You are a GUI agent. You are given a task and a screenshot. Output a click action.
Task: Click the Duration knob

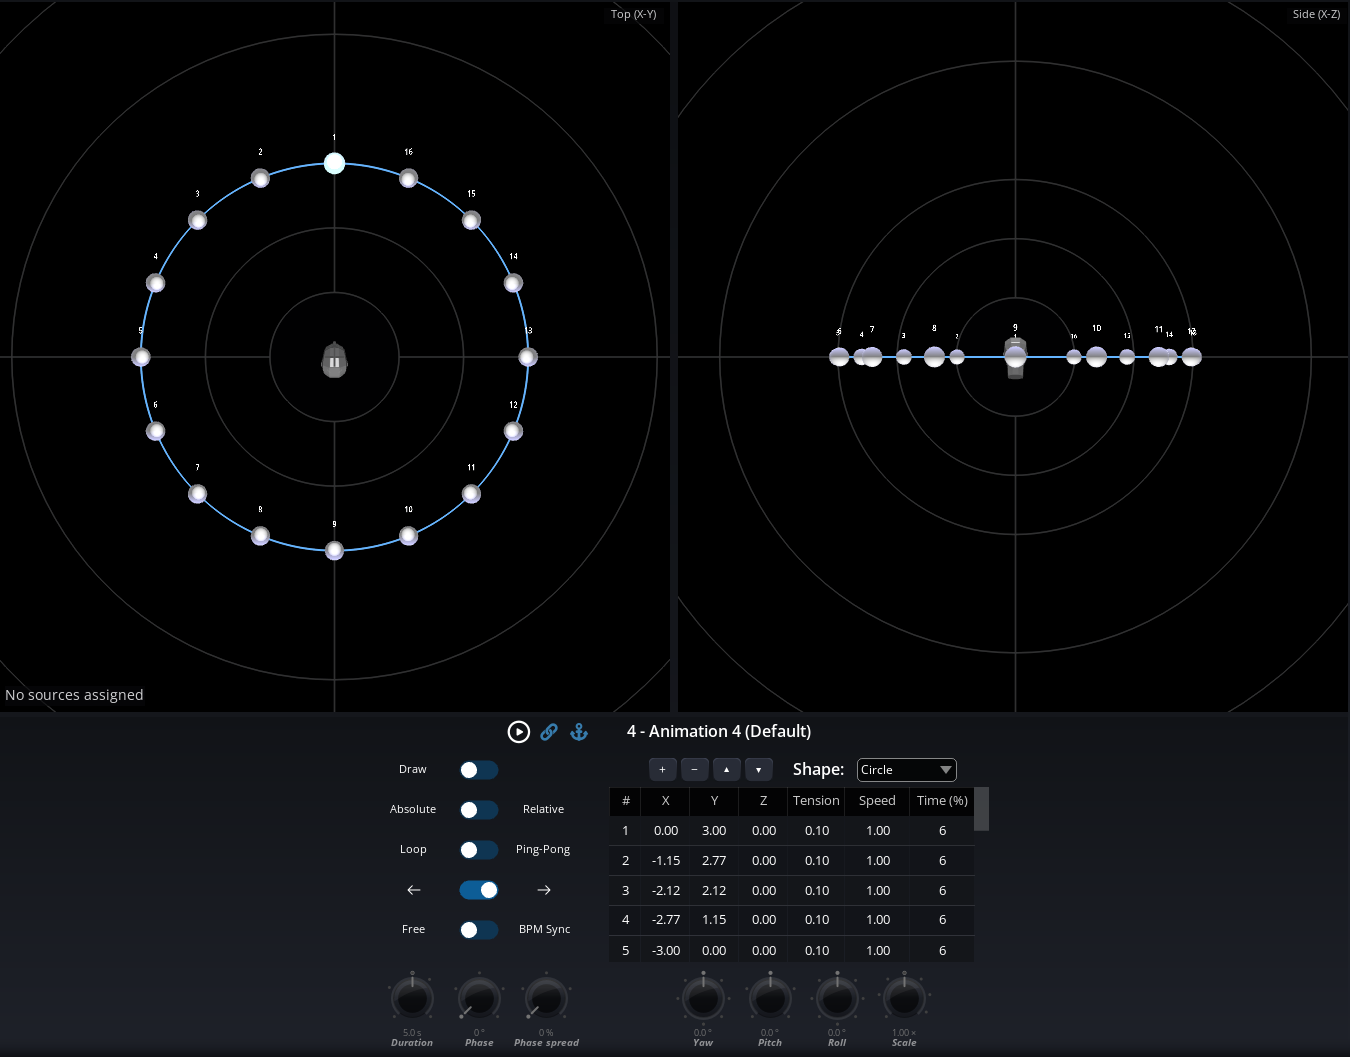(x=412, y=999)
